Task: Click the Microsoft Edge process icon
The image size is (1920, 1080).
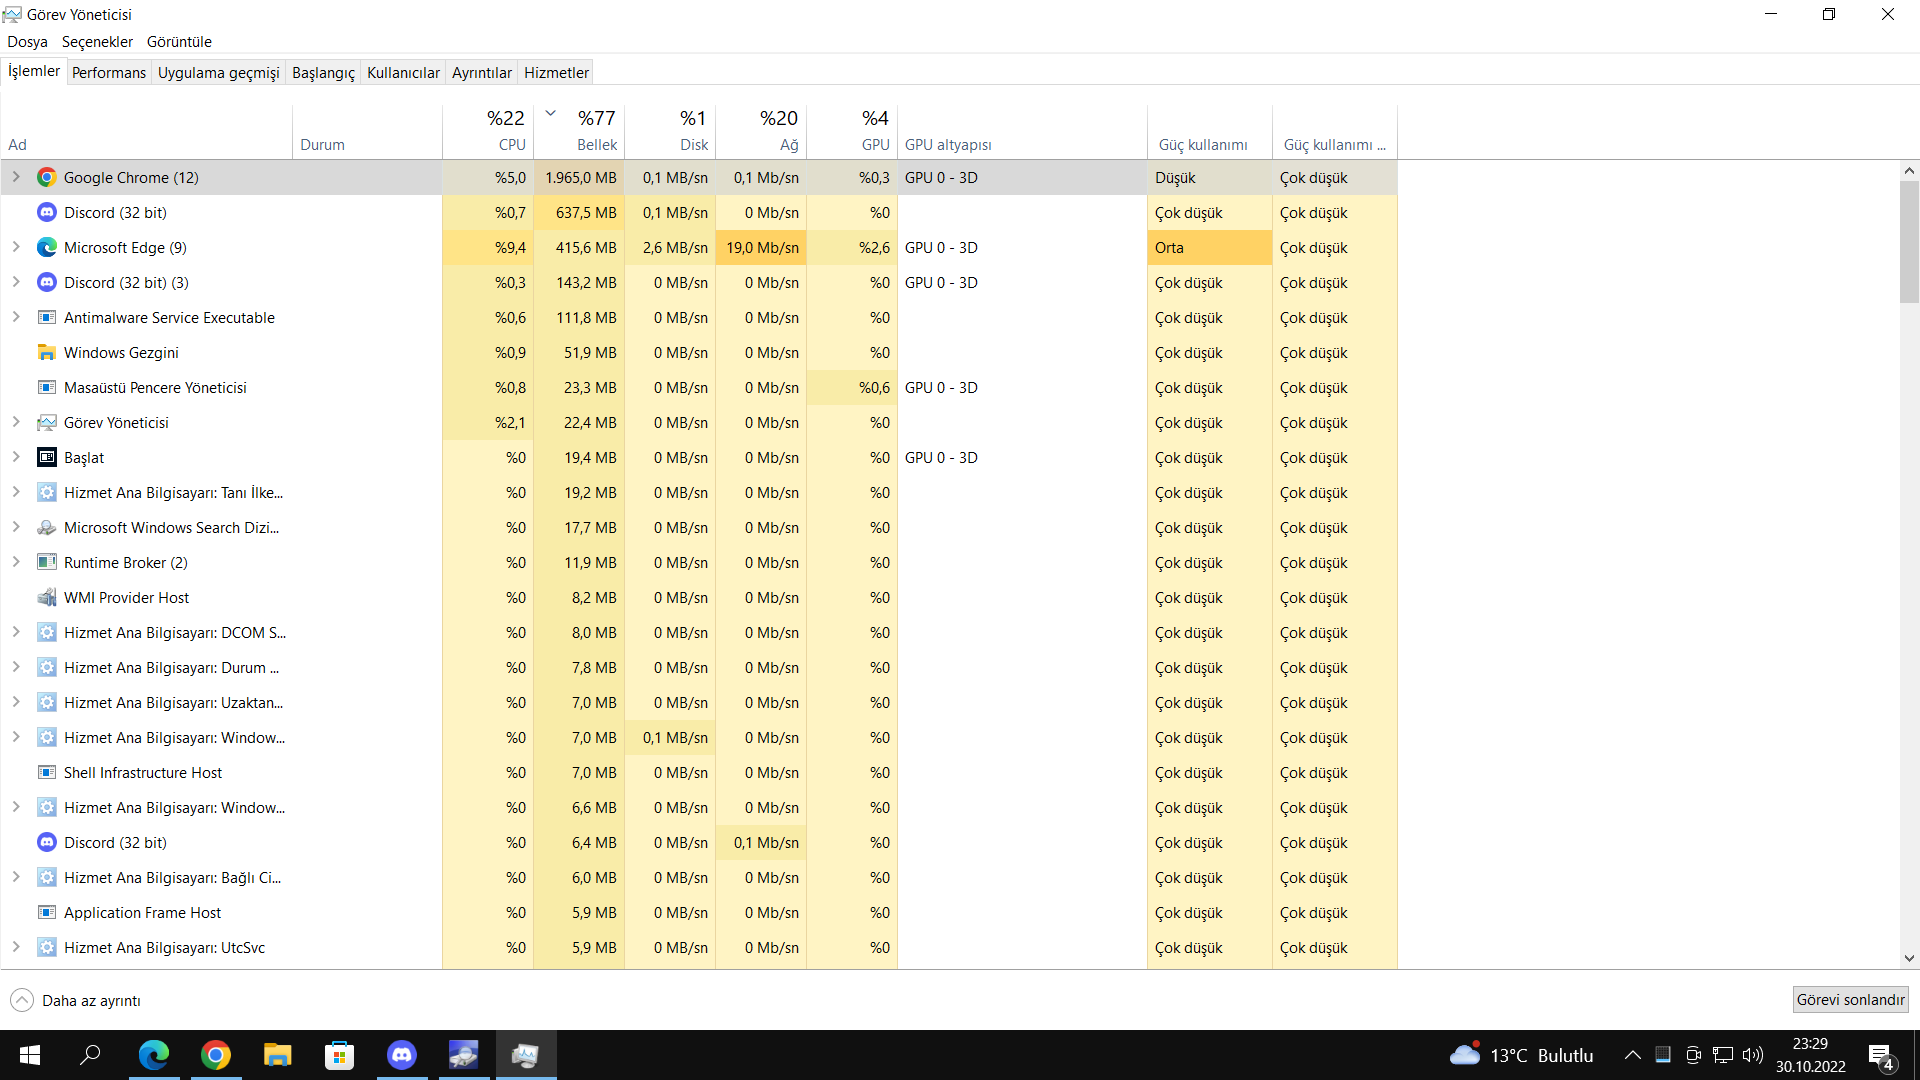Action: 46,248
